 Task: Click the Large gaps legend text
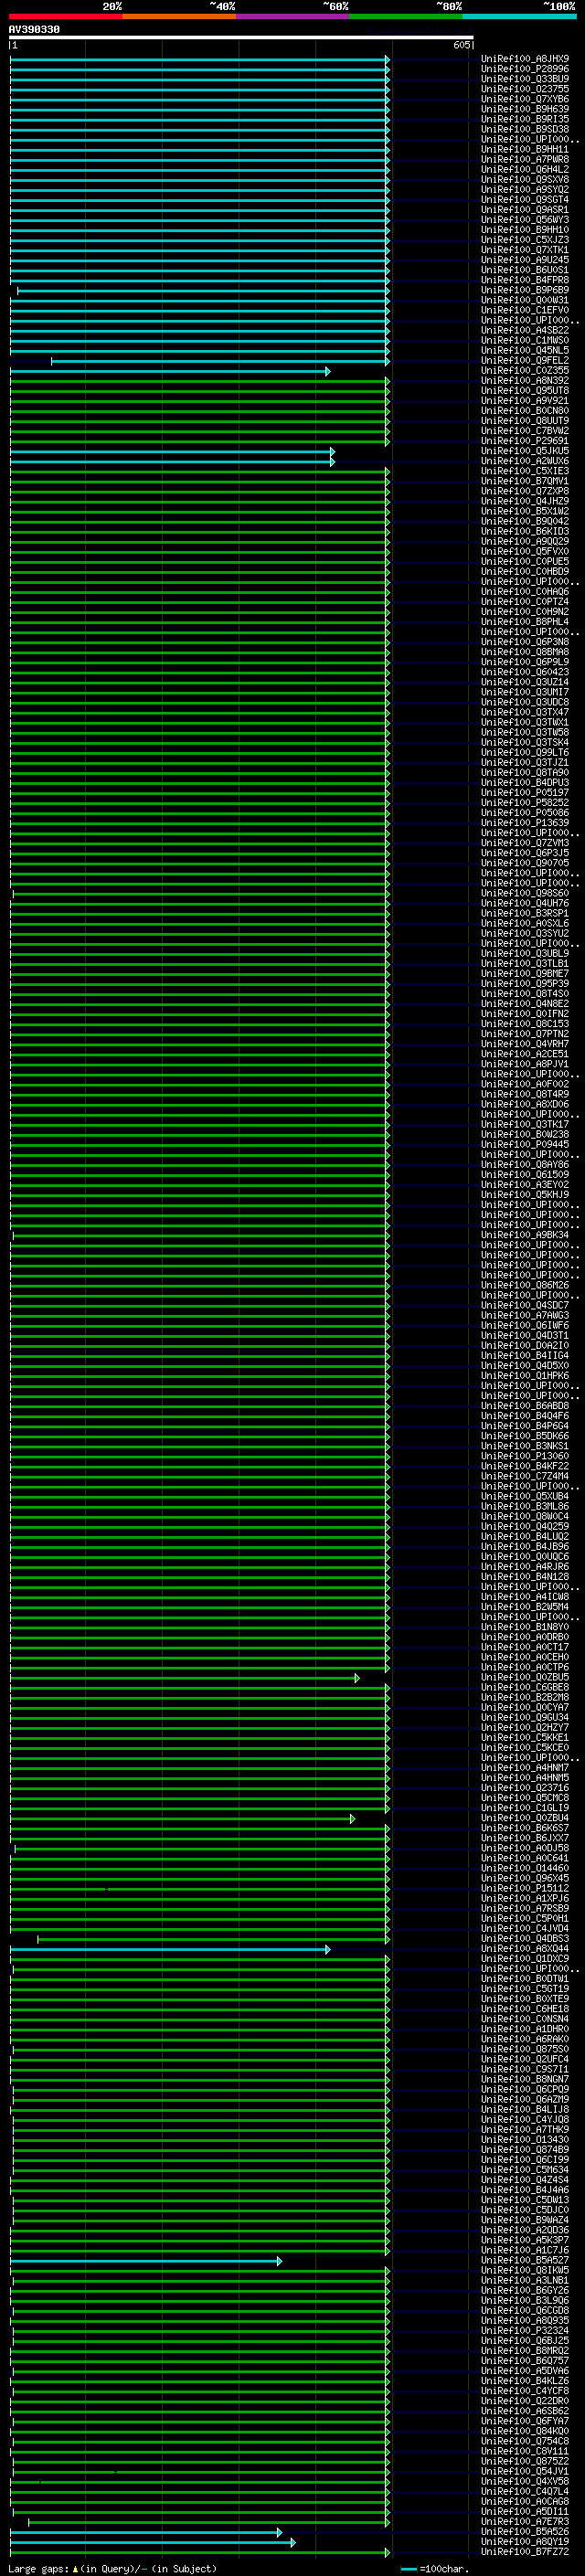112,2568
